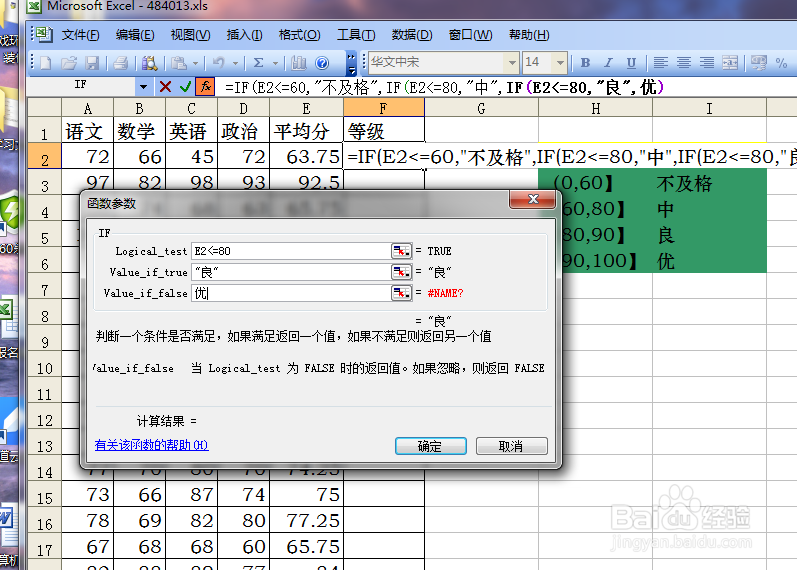Collapse dialog via Value_if_true range selector
The image size is (797, 570).
click(401, 272)
